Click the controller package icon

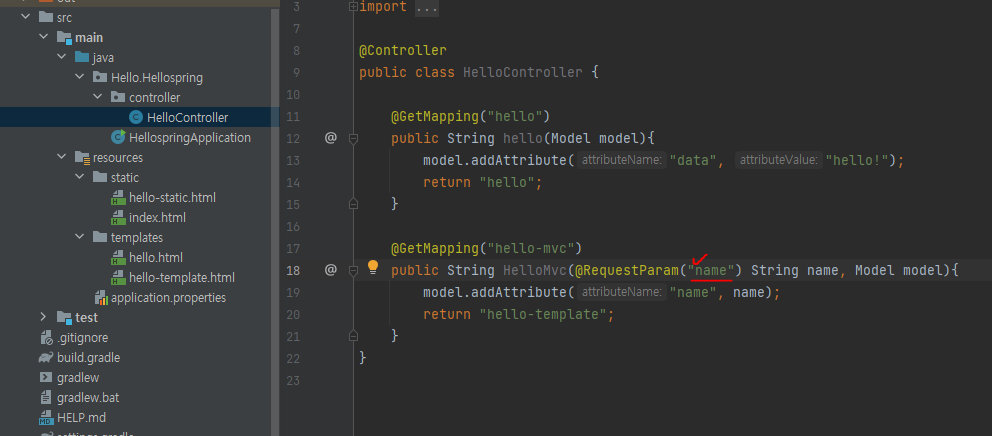(118, 97)
